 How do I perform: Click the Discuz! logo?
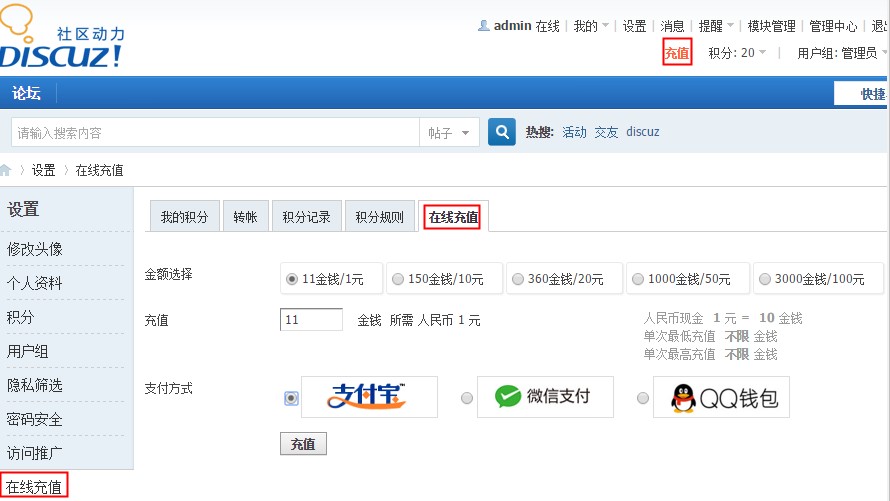point(61,37)
